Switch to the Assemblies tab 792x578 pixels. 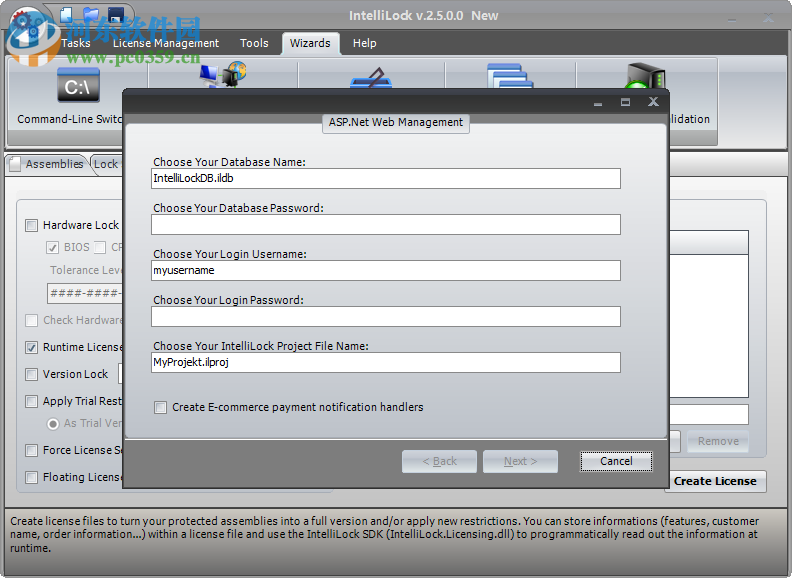tap(46, 164)
